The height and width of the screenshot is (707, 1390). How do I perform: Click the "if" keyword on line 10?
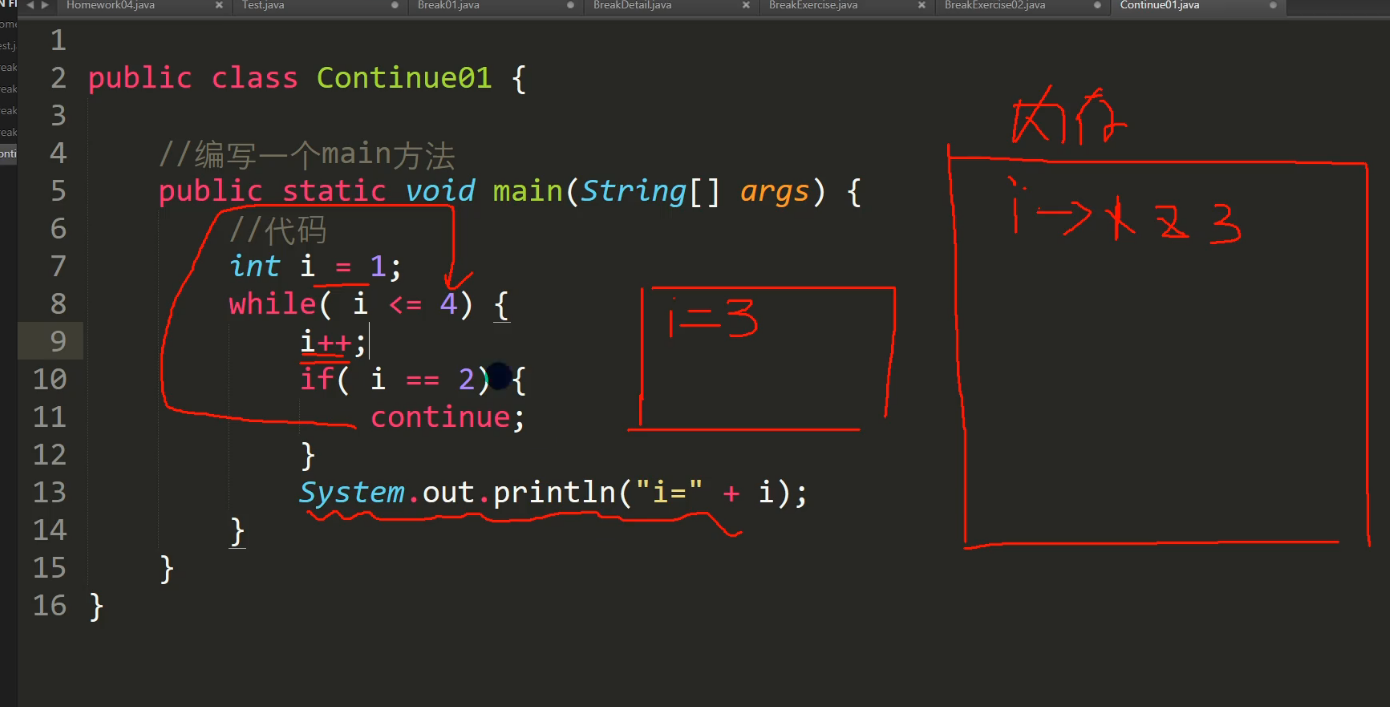[317, 379]
